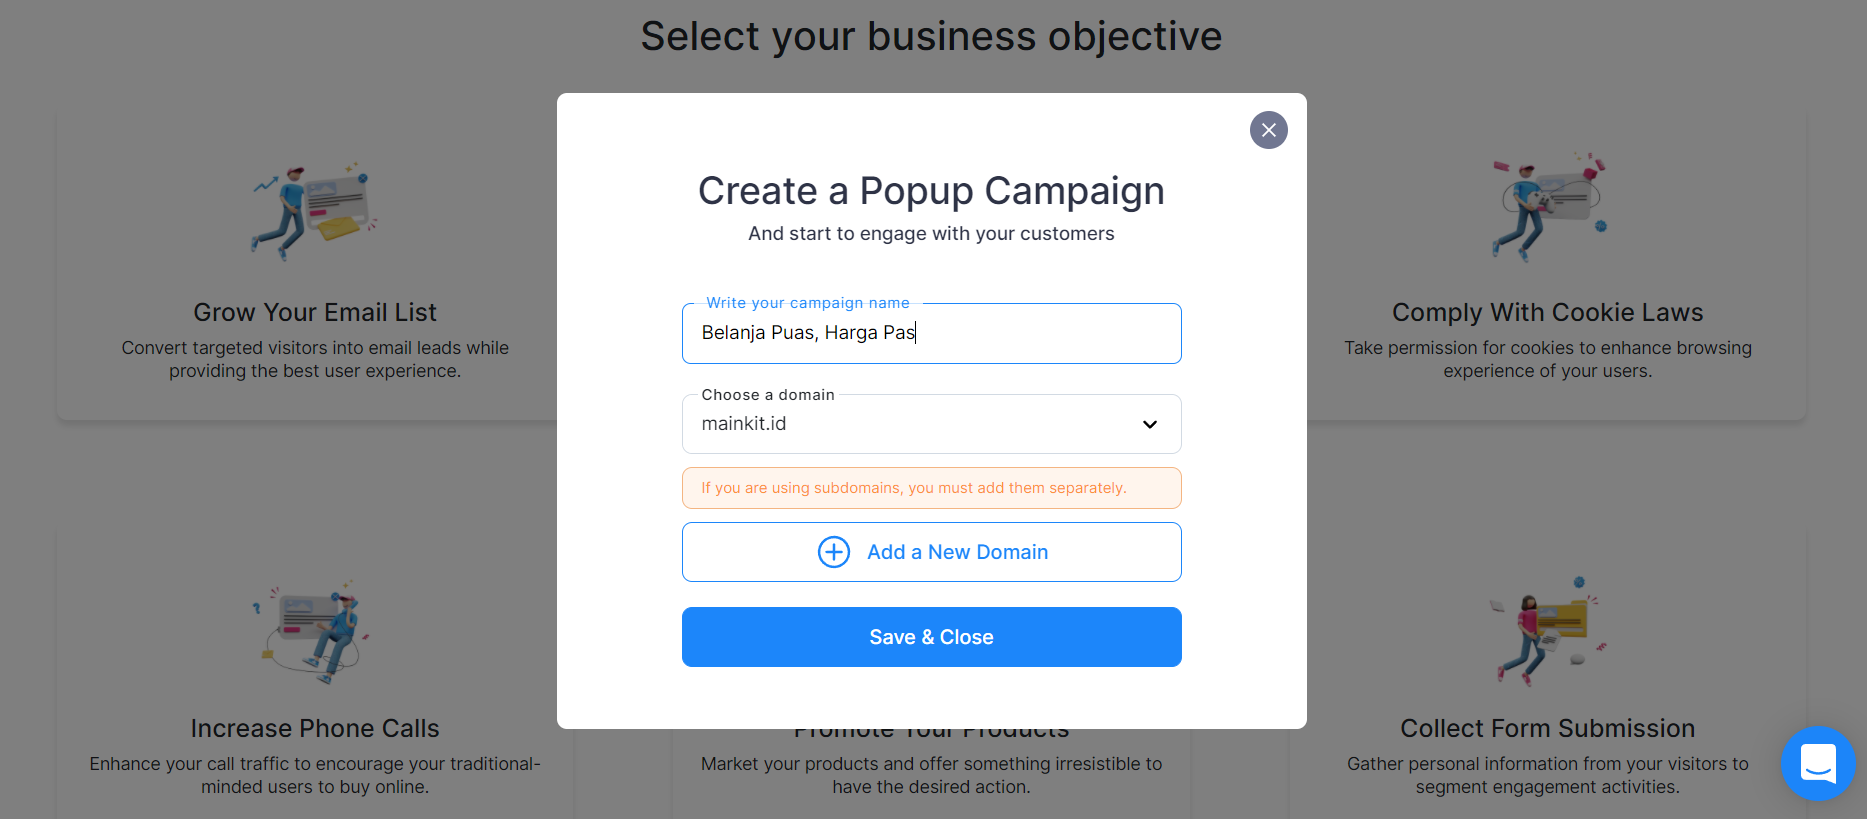Click the Increase Phone Calls illustration
The height and width of the screenshot is (819, 1867).
tap(311, 630)
